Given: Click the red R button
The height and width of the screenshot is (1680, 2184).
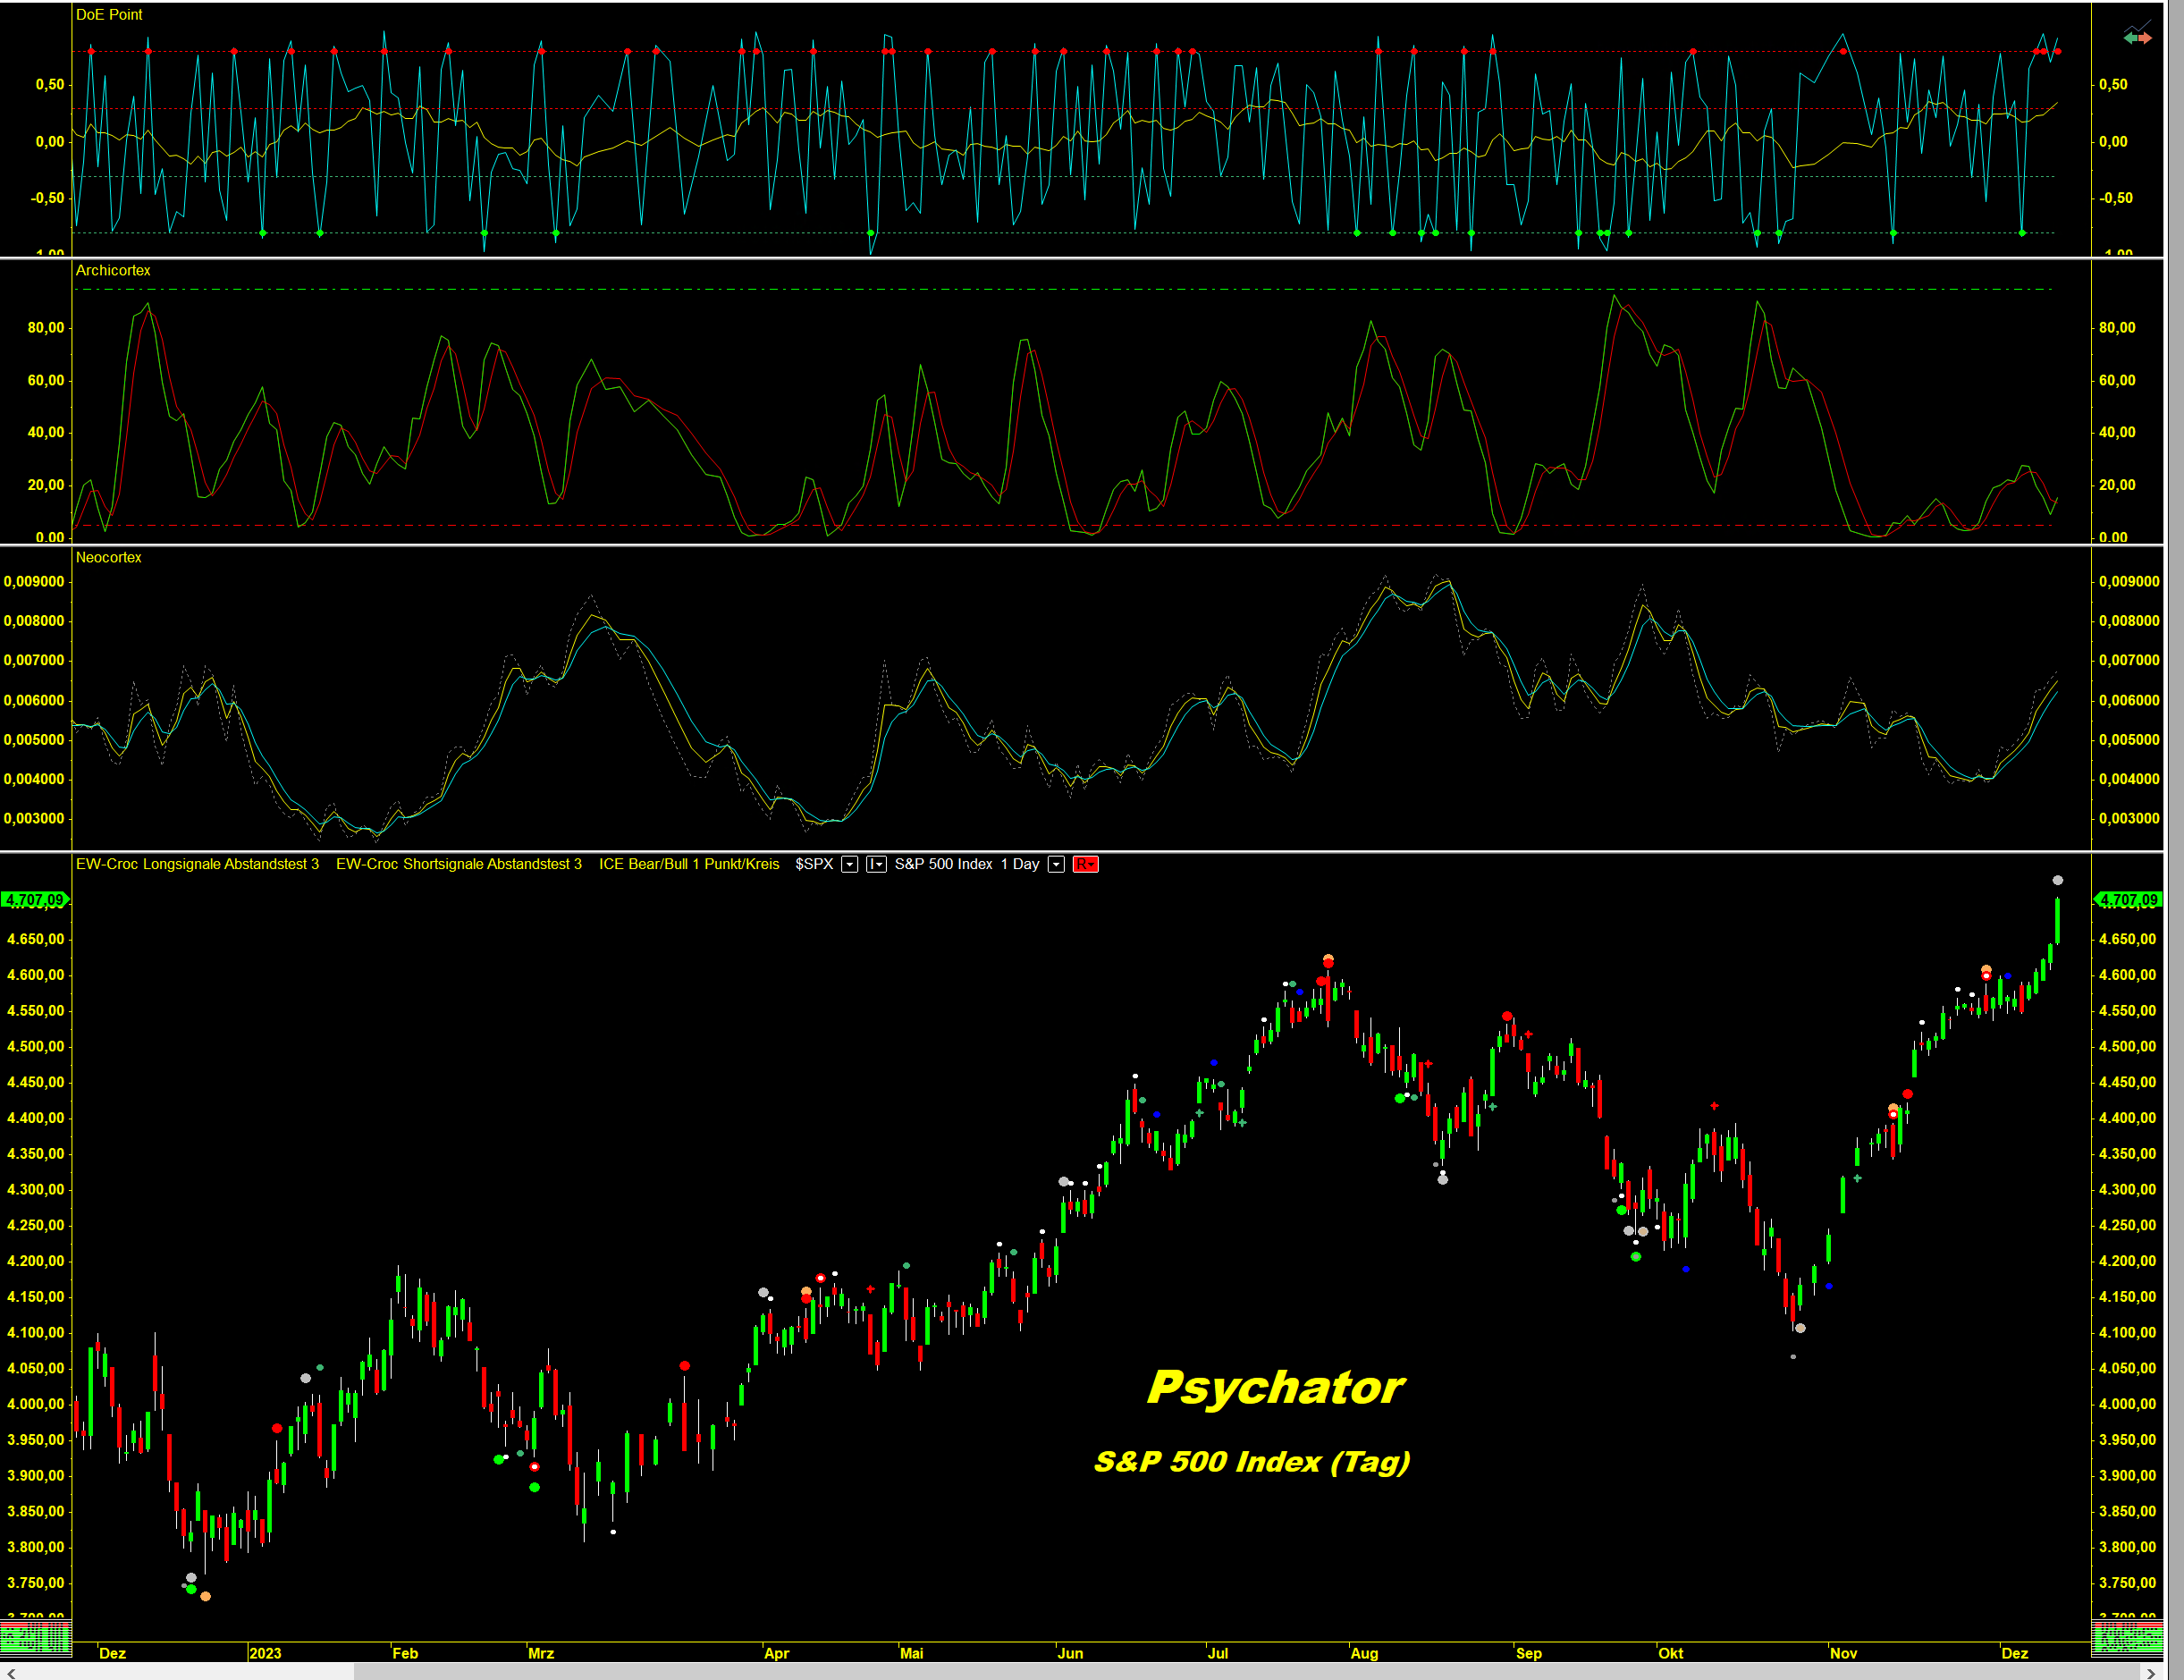Looking at the screenshot, I should (1085, 864).
